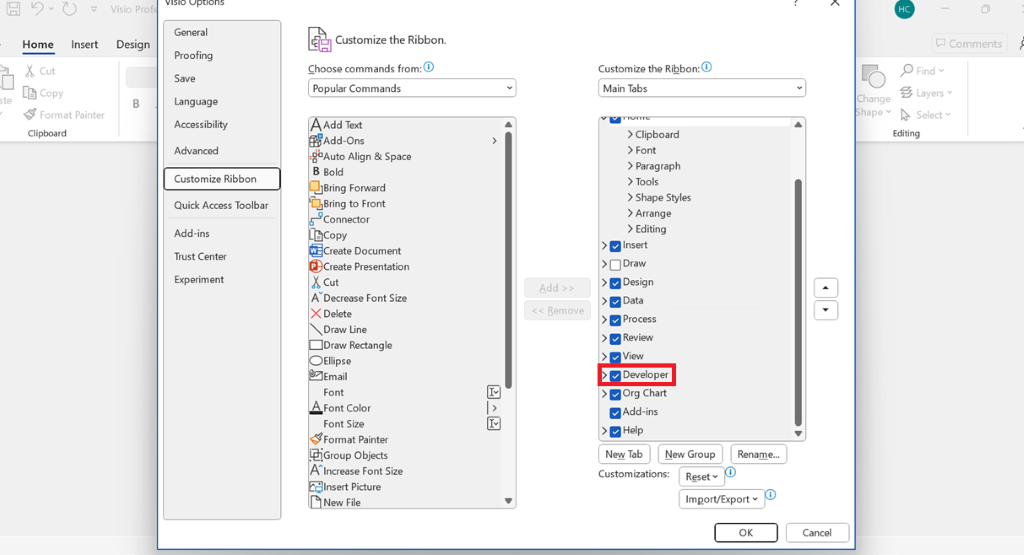Click the Cancel button
This screenshot has height=555, width=1024.
pyautogui.click(x=817, y=533)
